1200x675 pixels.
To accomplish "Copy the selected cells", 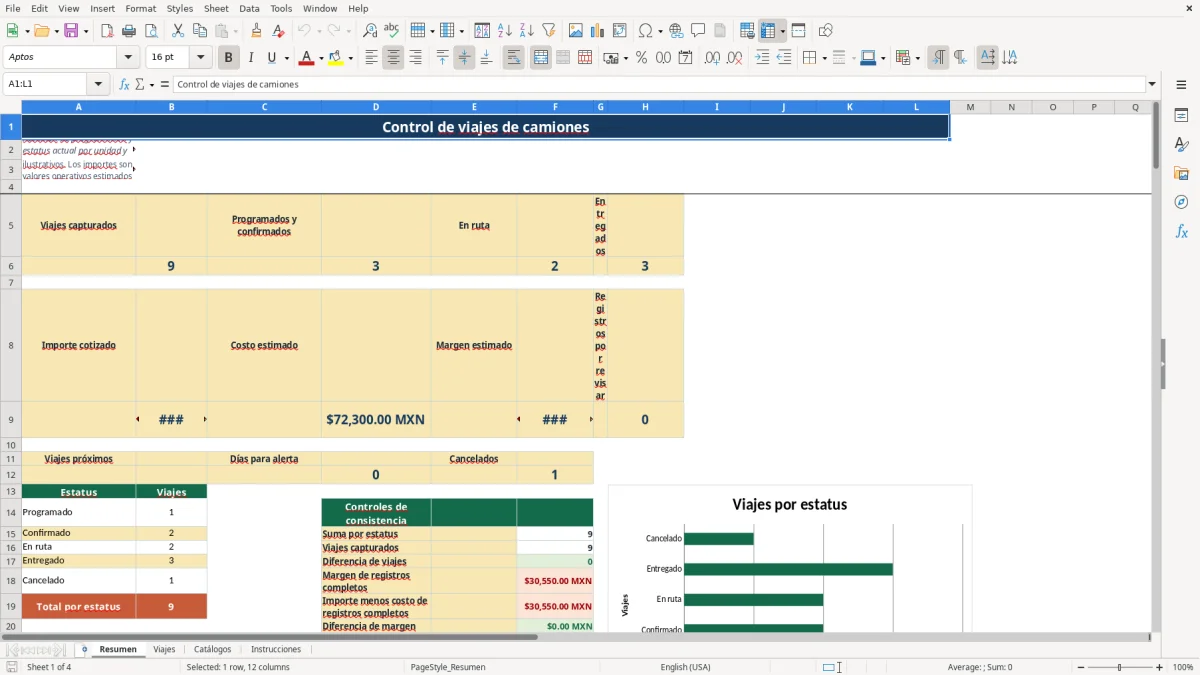I will click(x=200, y=31).
